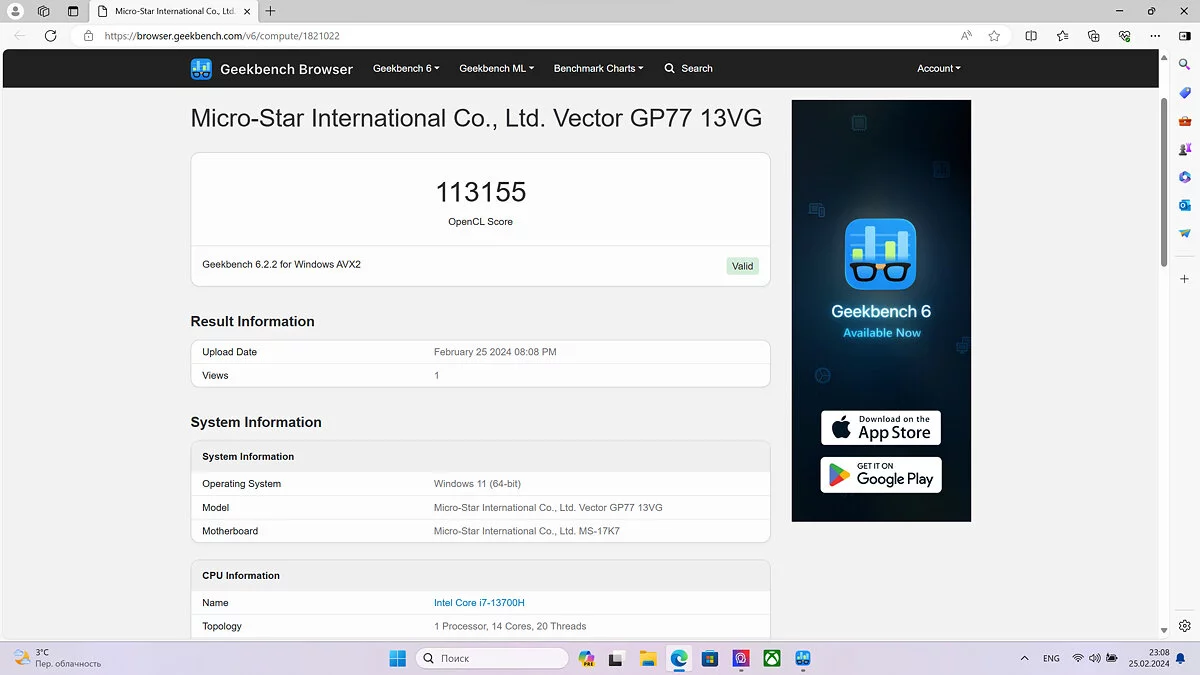Screen dimensions: 1200x675
Task: Click the page vertical scrollbar thumb
Action: (1164, 182)
